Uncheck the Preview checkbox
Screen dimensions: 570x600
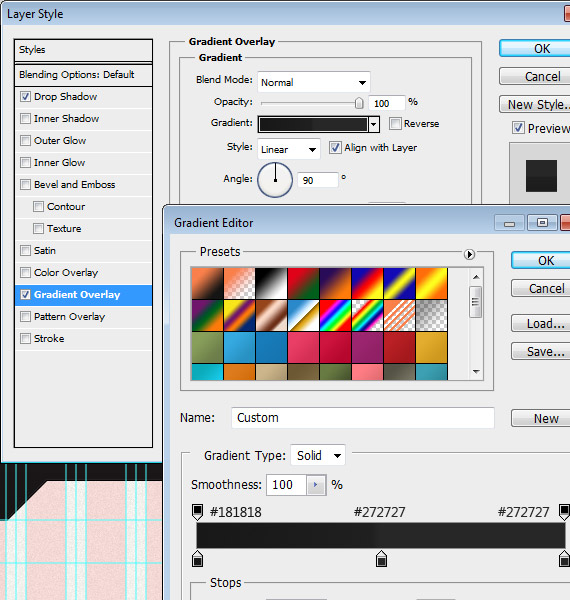point(518,128)
